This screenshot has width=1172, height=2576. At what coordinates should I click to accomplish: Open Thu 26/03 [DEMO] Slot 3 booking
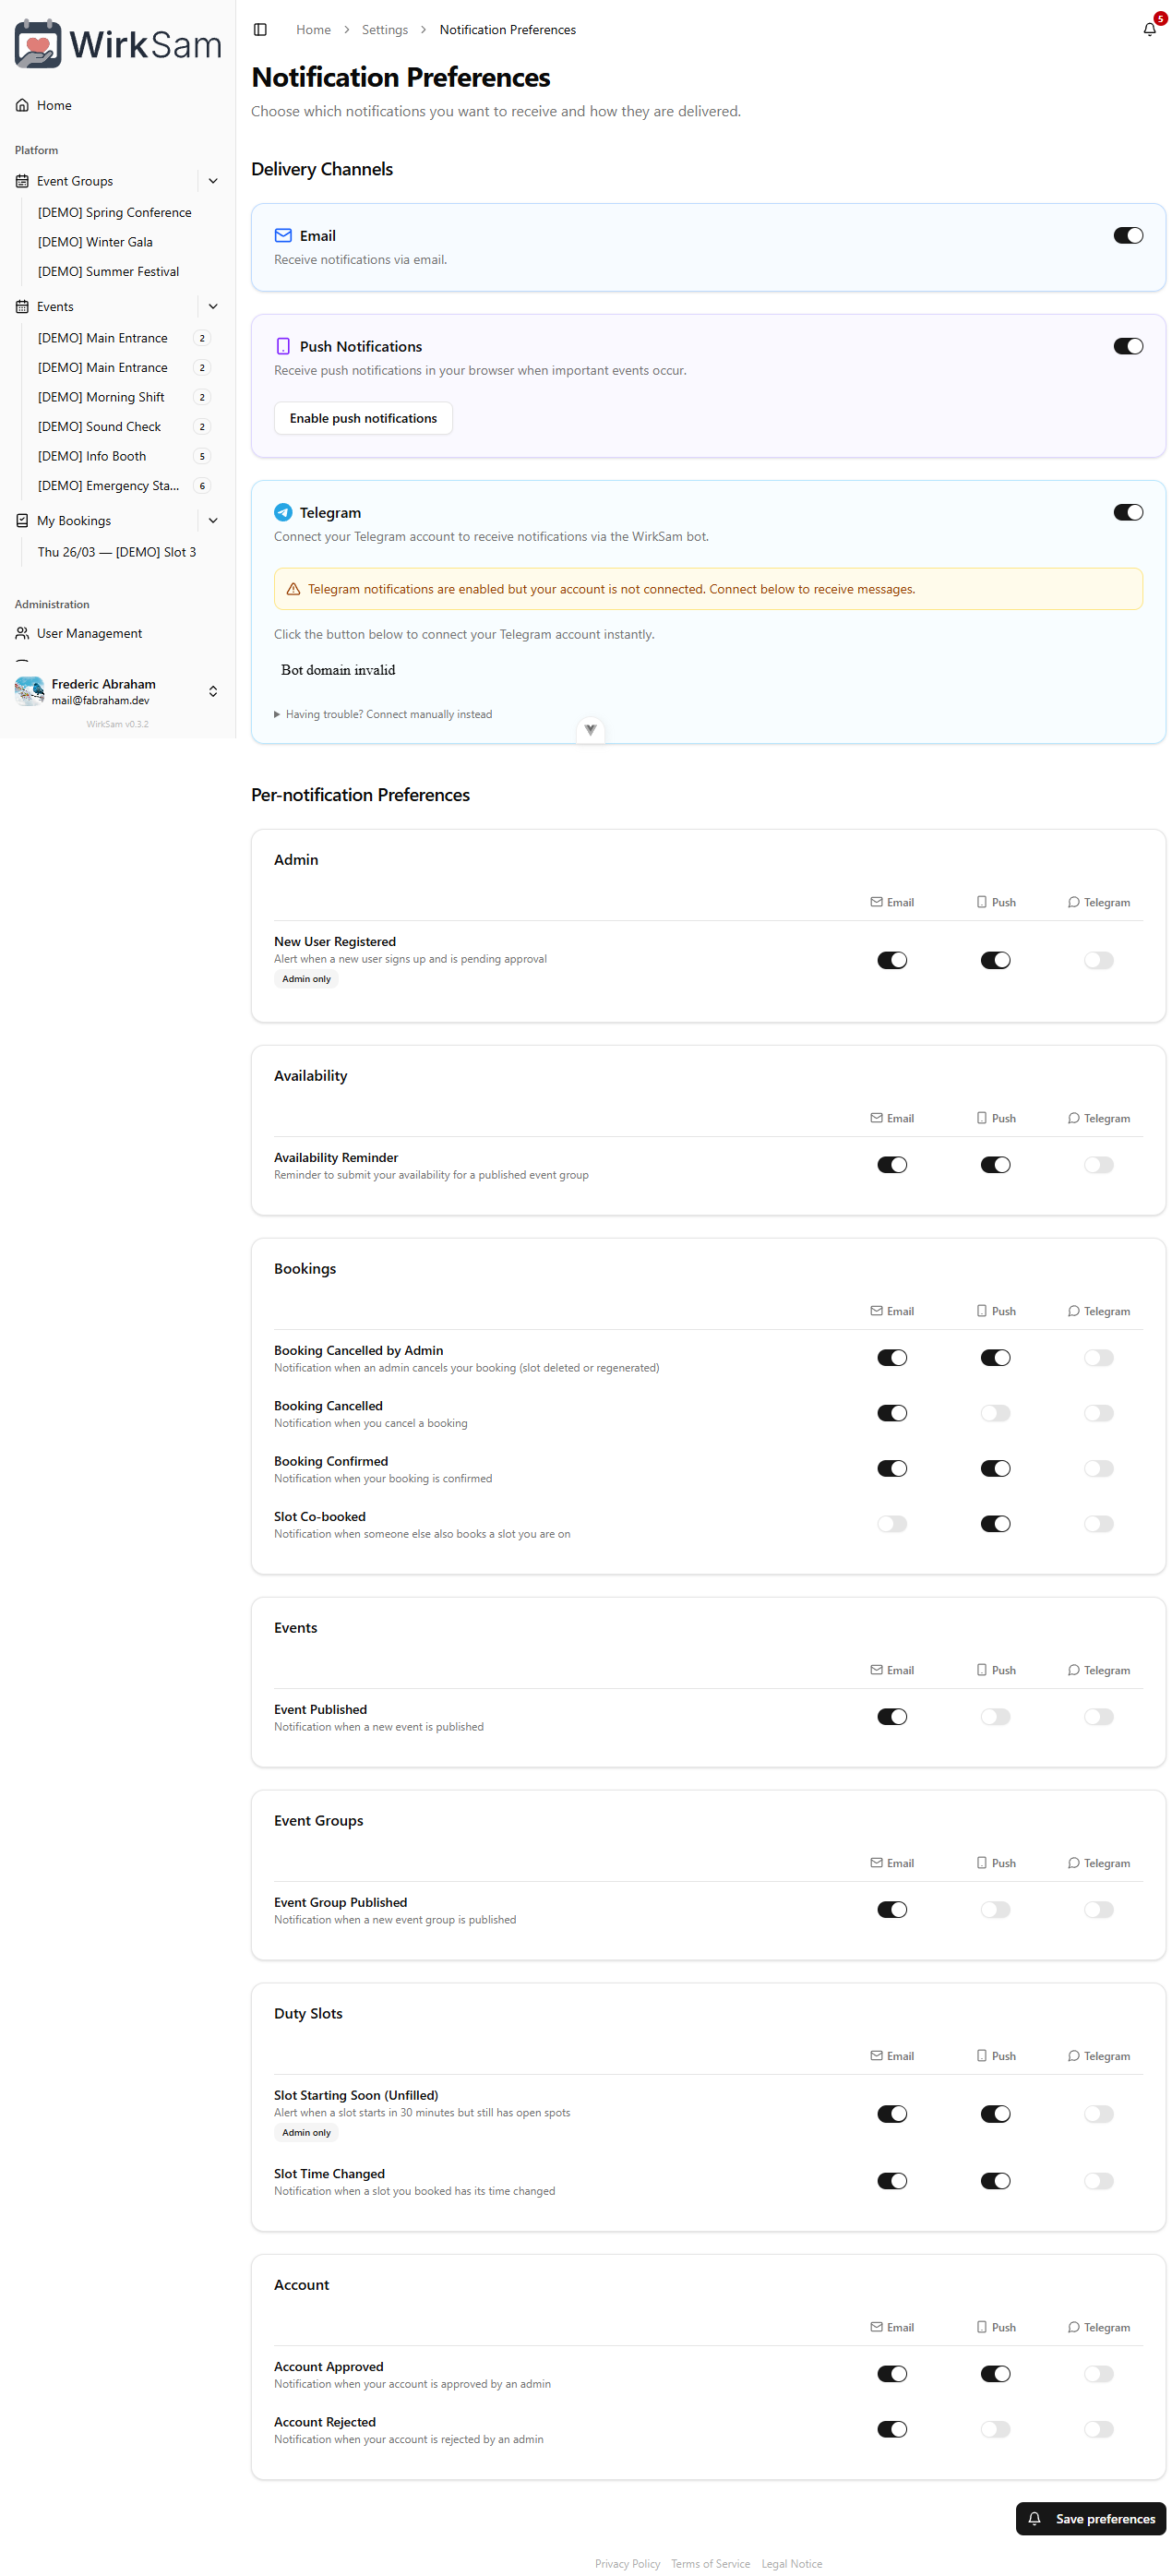[117, 553]
